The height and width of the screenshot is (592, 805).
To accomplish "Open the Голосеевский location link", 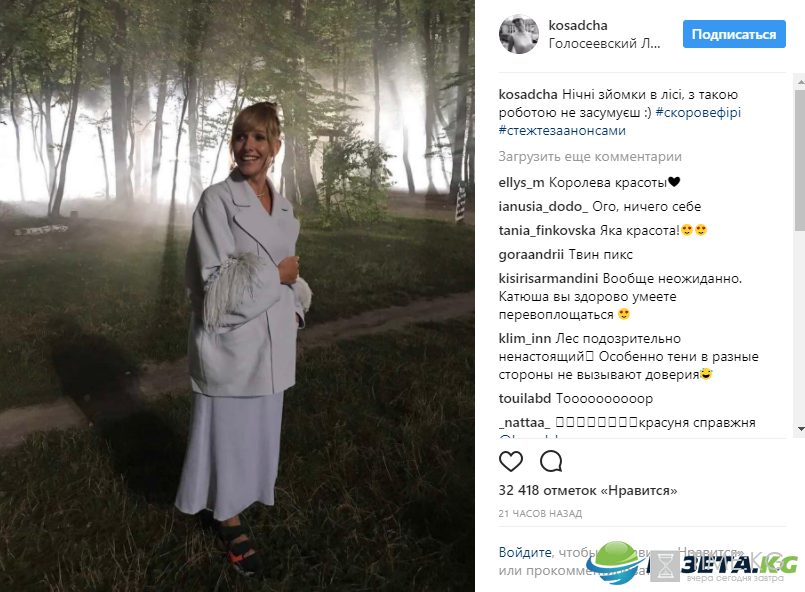I will coord(604,44).
